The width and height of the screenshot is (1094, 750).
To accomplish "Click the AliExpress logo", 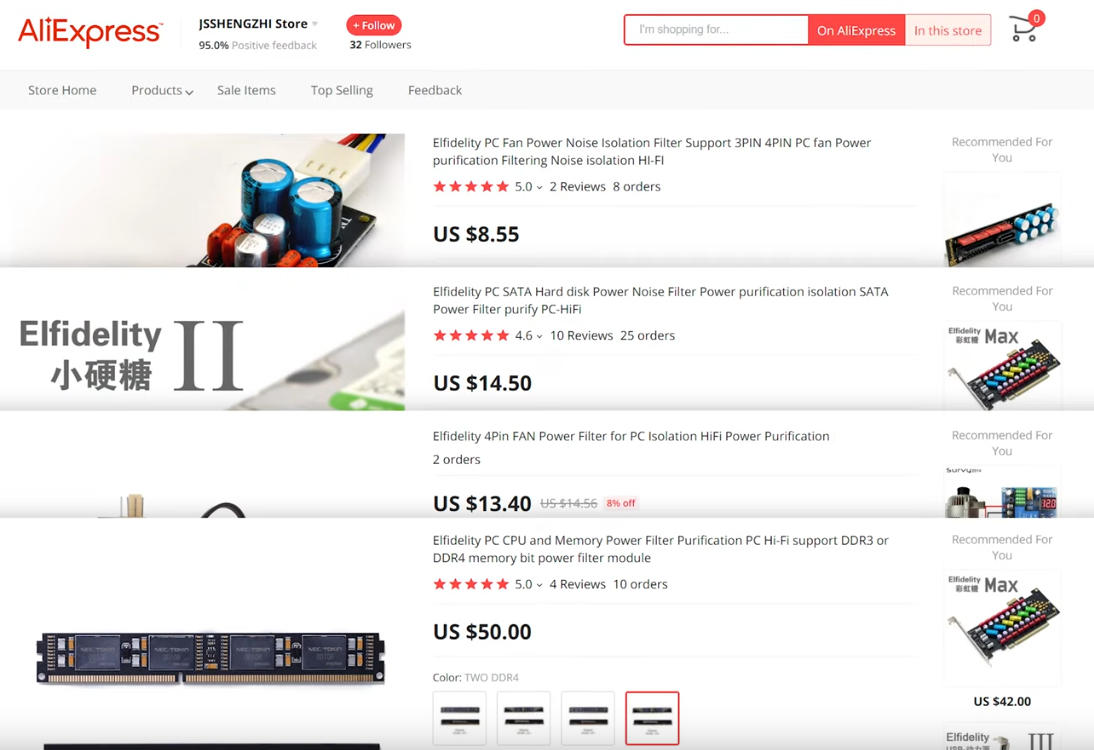I will (x=90, y=32).
